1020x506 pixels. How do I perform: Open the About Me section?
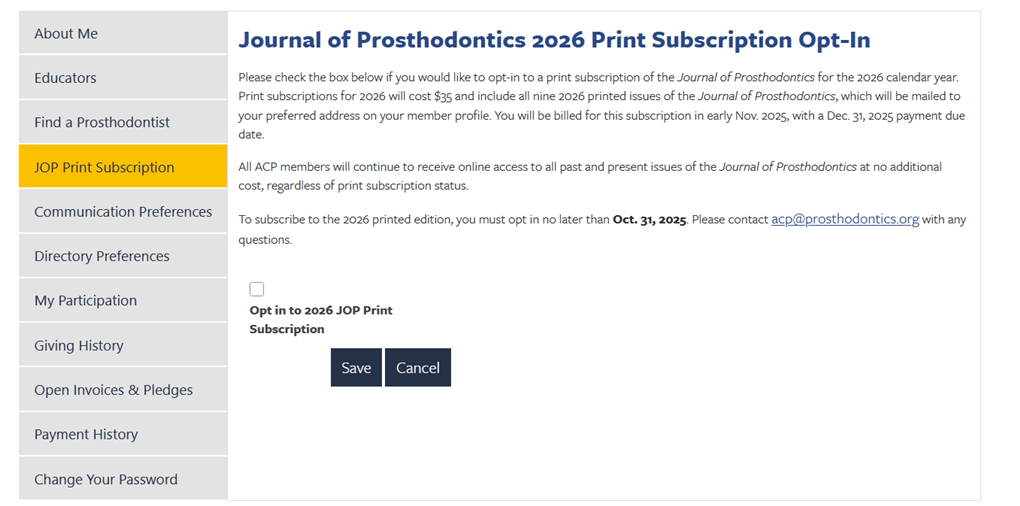coord(66,34)
